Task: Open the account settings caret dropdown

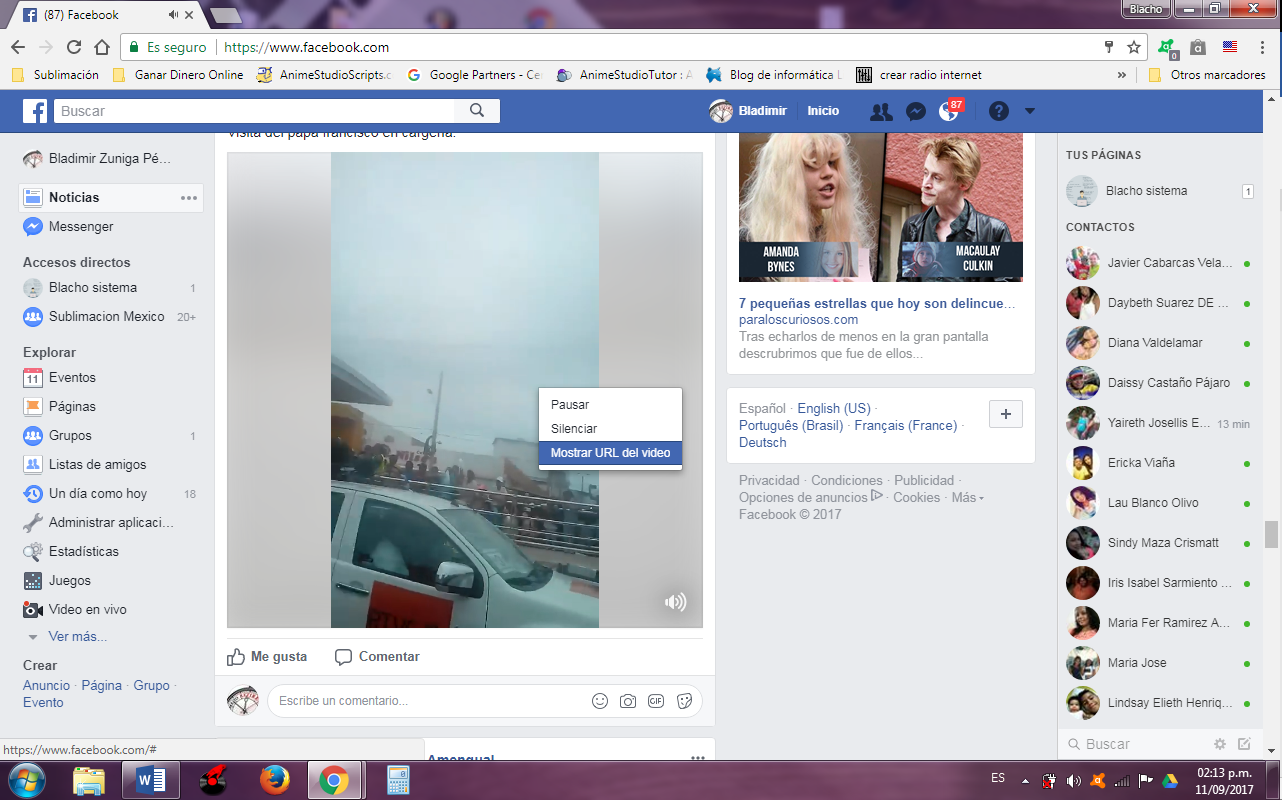Action: tap(1029, 111)
